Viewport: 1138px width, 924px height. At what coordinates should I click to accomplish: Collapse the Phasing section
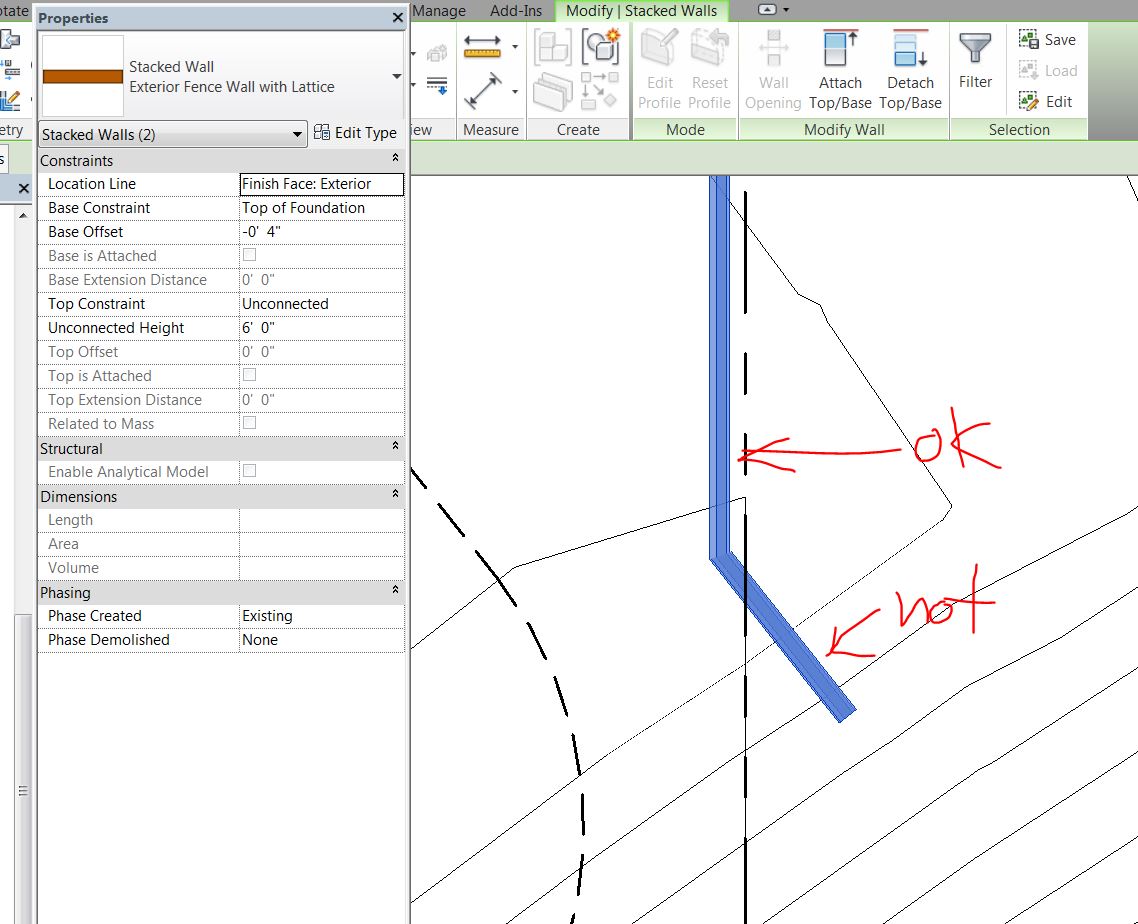pos(396,589)
